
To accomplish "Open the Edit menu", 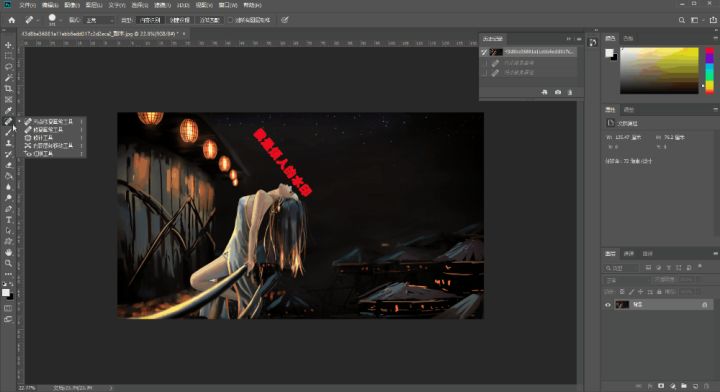I will click(50, 5).
